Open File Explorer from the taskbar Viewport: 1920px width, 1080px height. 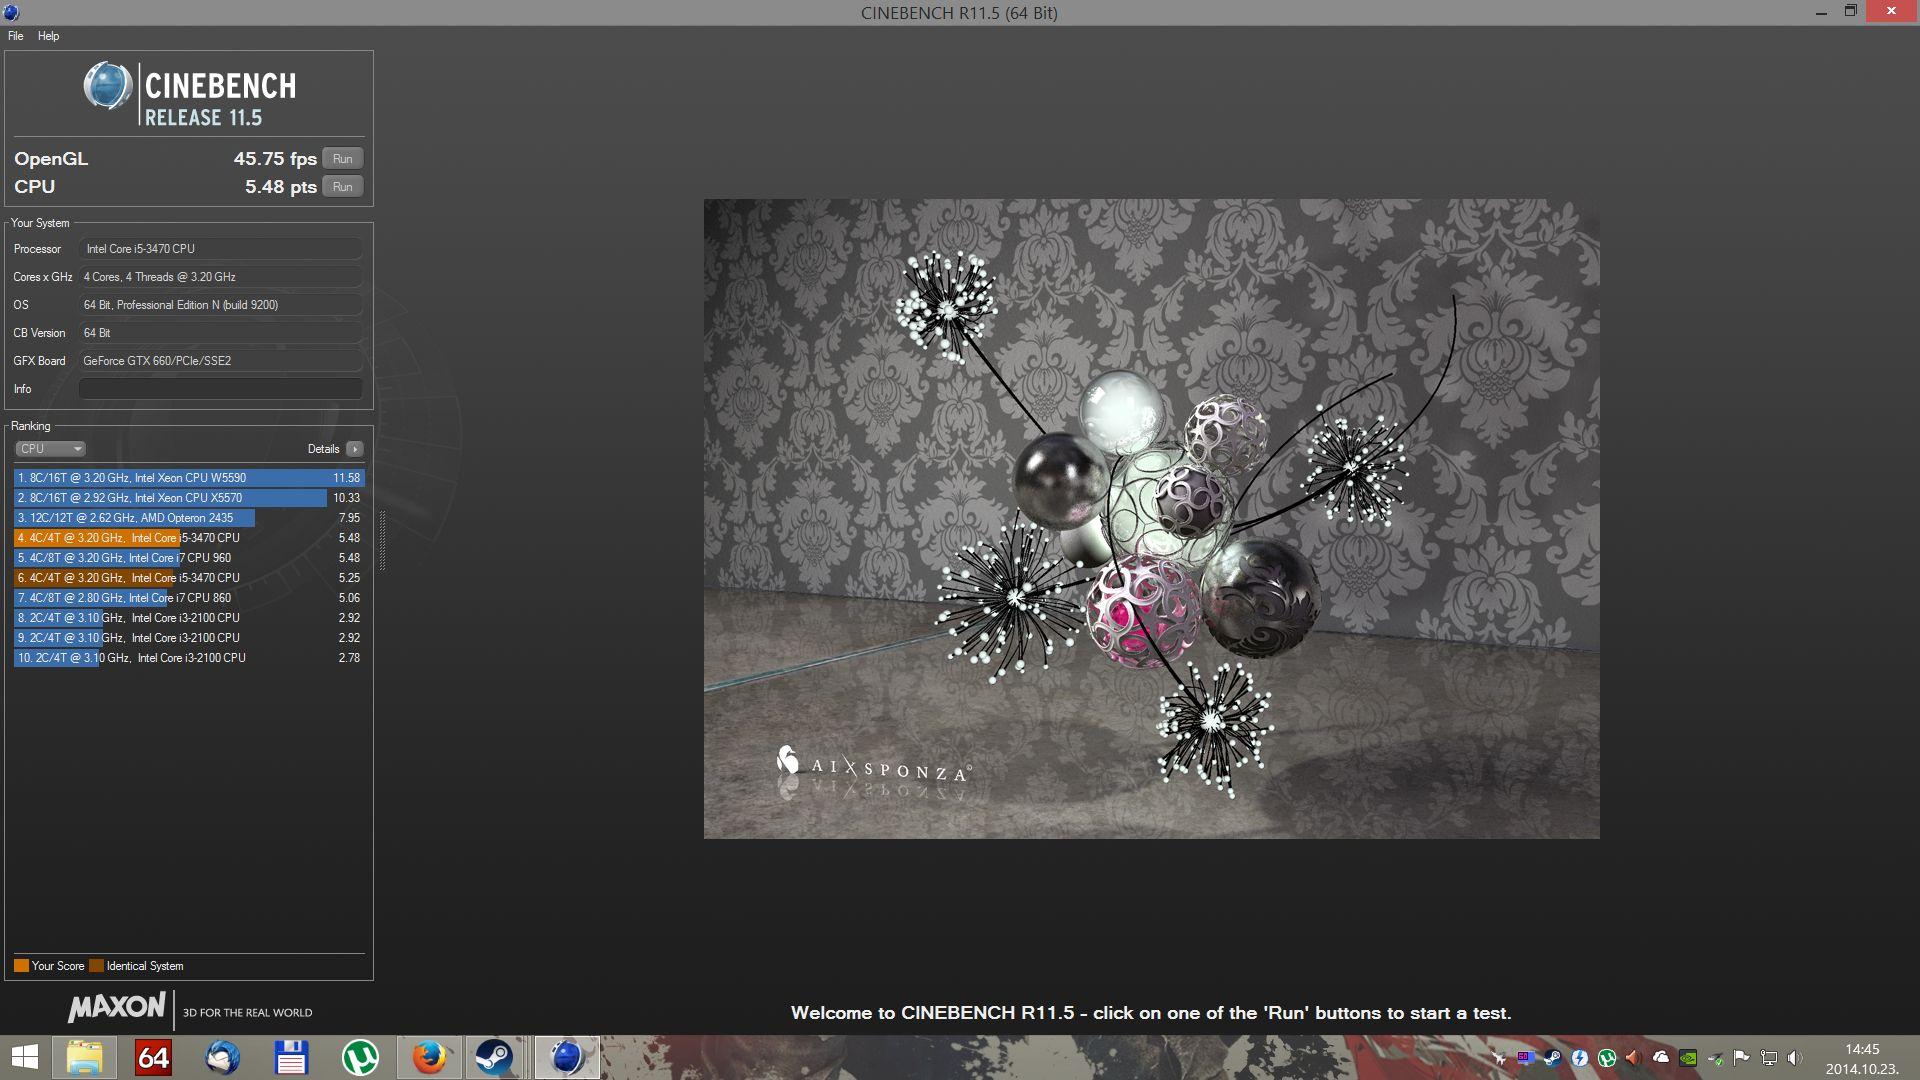tap(85, 1058)
